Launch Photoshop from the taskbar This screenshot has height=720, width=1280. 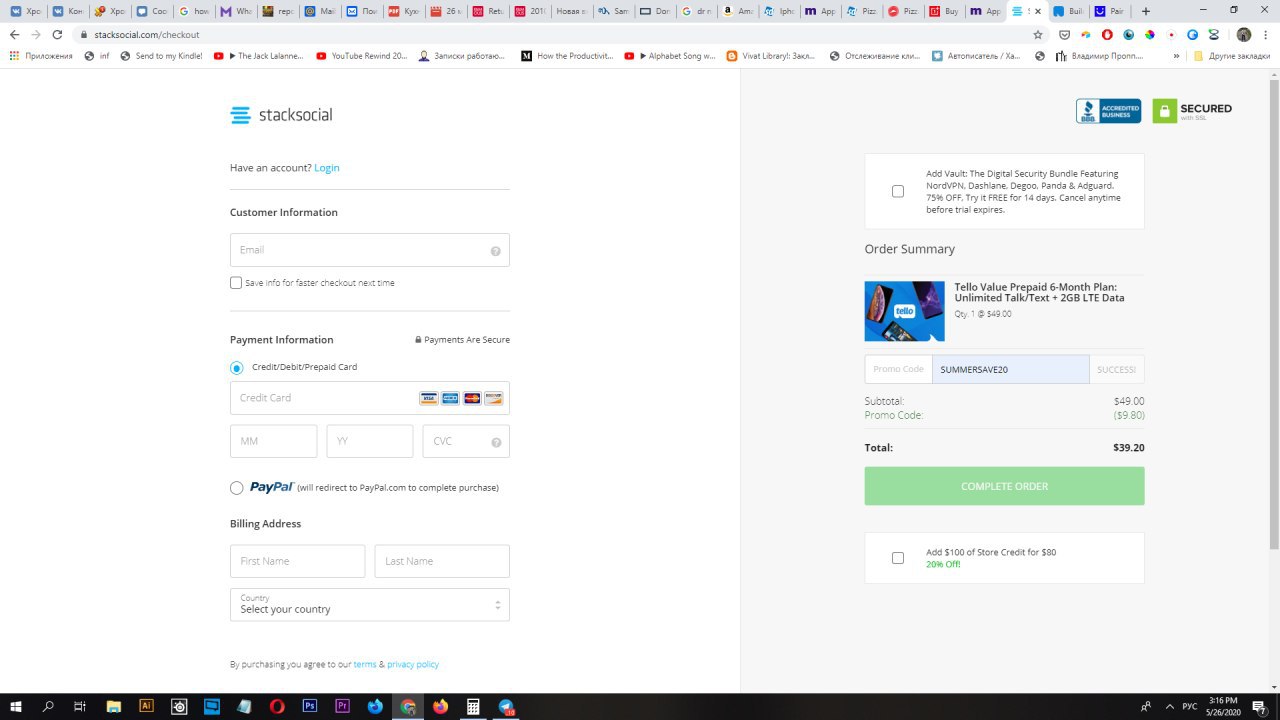point(310,706)
